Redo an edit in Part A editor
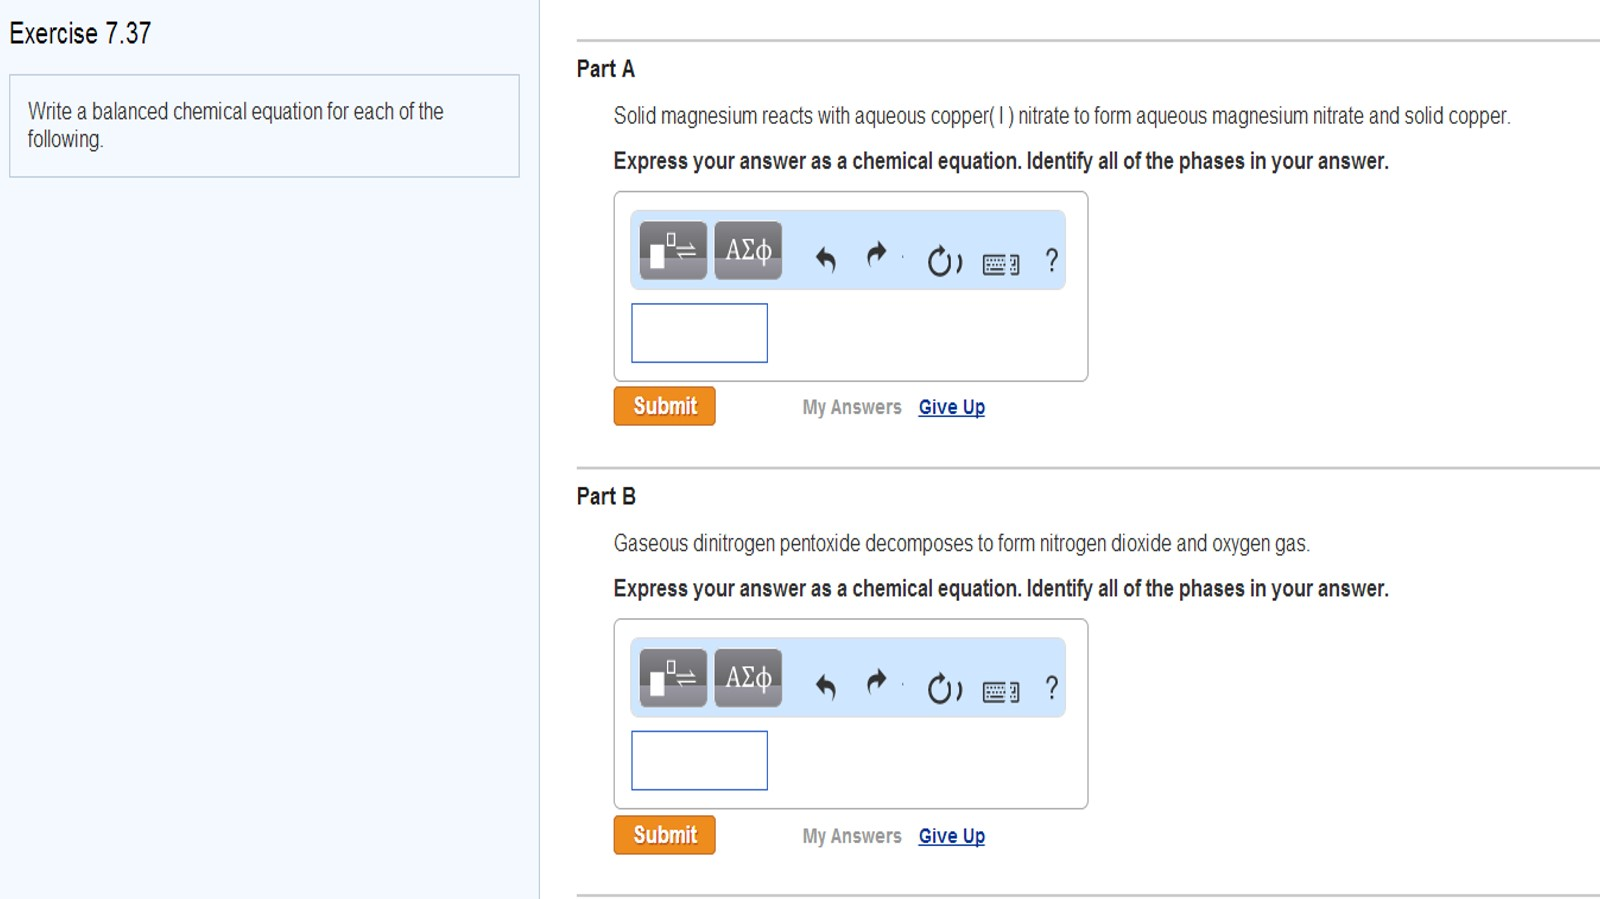 875,255
